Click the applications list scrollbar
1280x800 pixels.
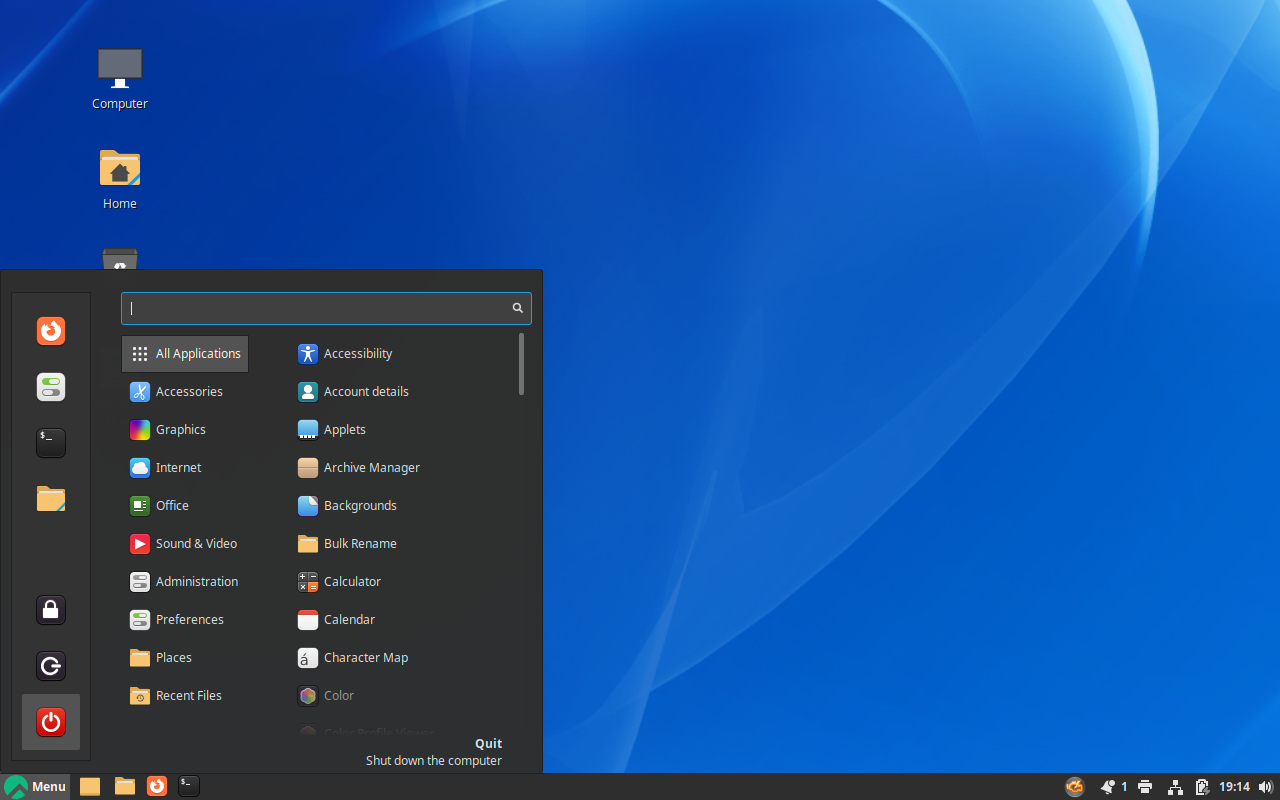(x=521, y=364)
